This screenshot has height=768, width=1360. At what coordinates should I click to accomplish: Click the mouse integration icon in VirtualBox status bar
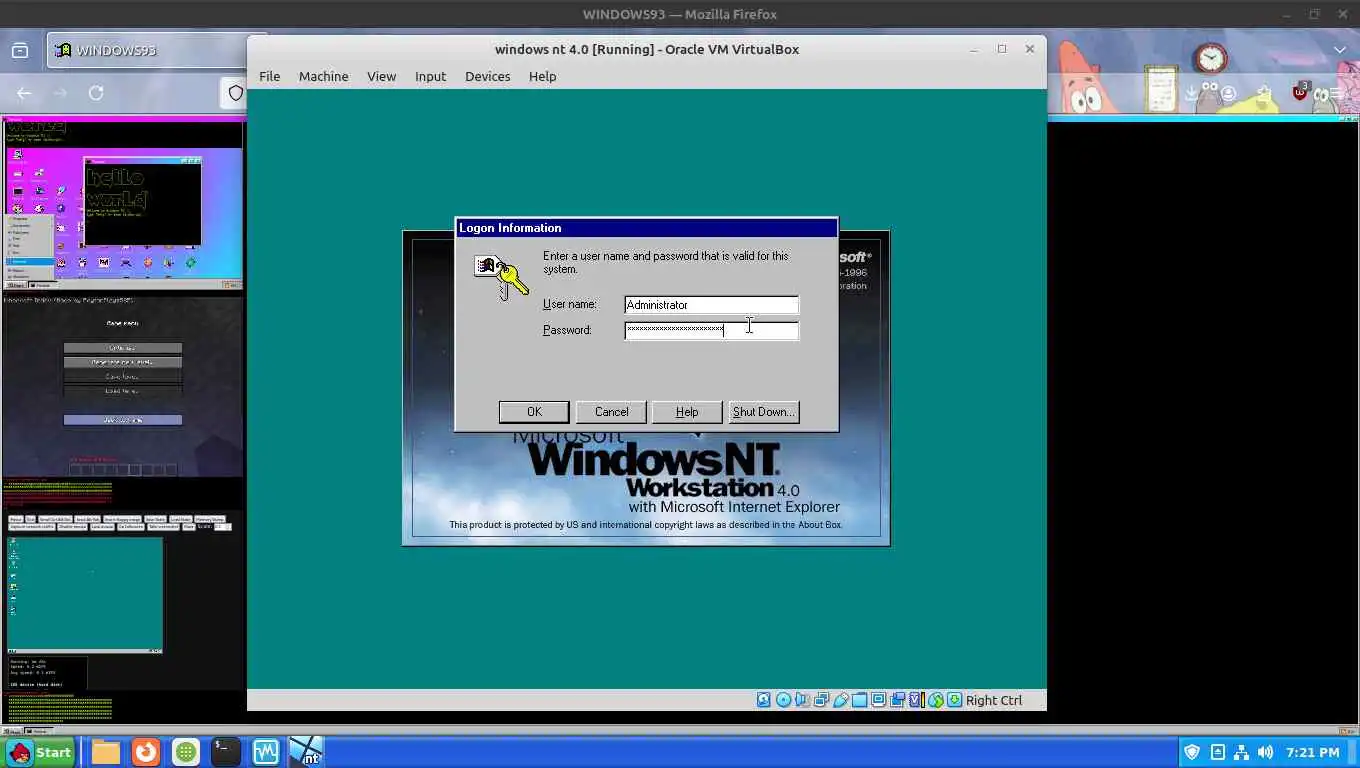coord(935,700)
